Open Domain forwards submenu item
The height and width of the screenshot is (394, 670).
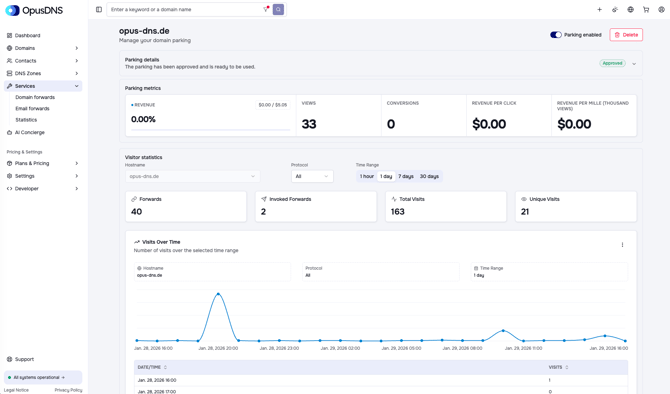pyautogui.click(x=35, y=97)
